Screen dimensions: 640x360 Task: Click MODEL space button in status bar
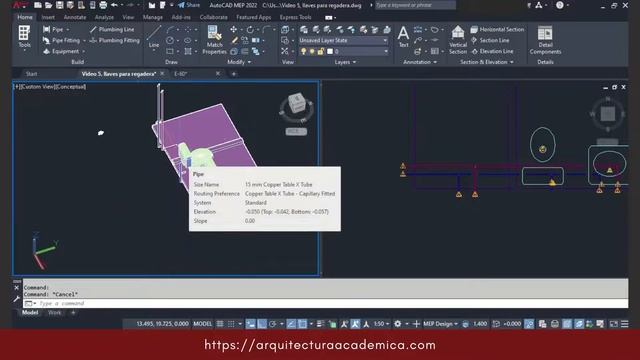[202, 324]
